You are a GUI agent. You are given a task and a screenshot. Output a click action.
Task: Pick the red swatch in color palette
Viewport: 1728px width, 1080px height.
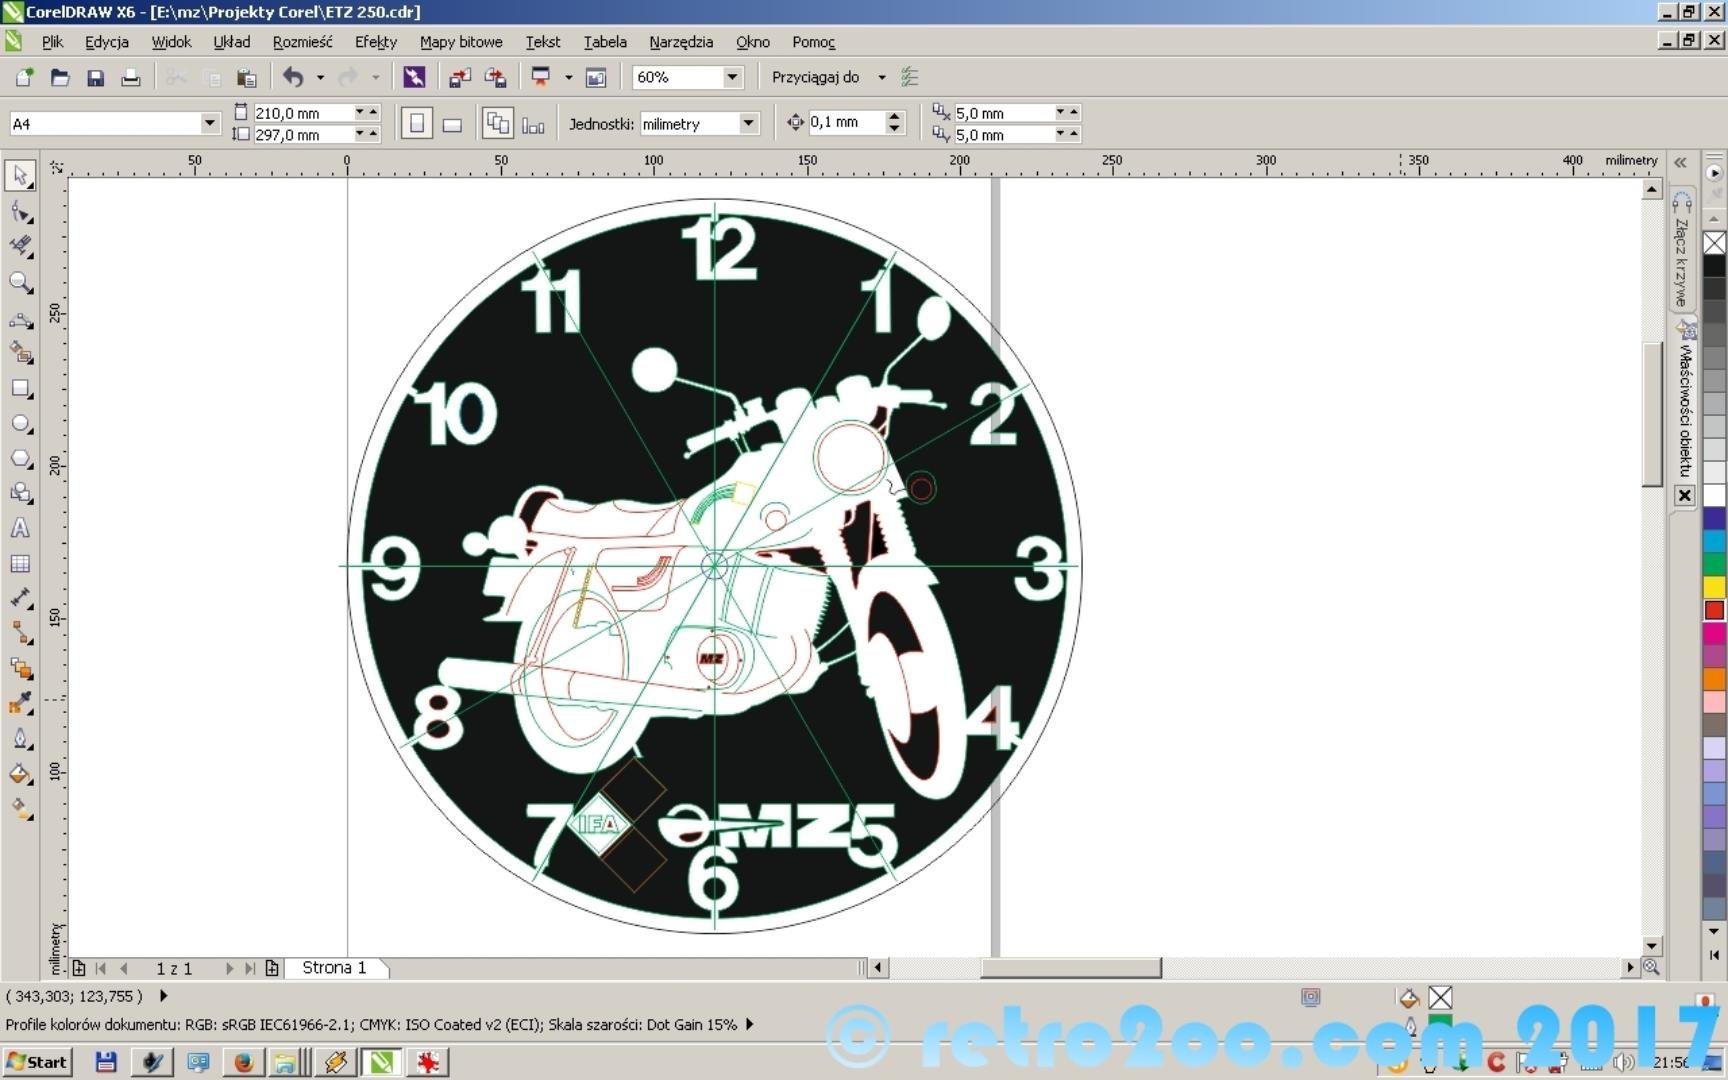pos(1714,610)
